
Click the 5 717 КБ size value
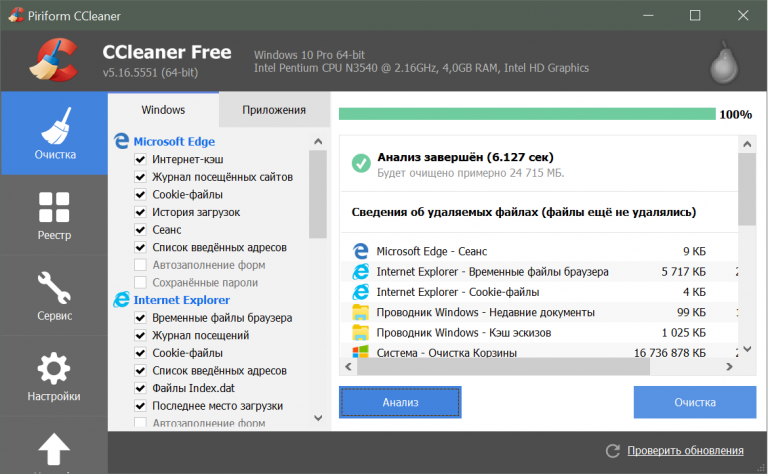click(683, 272)
